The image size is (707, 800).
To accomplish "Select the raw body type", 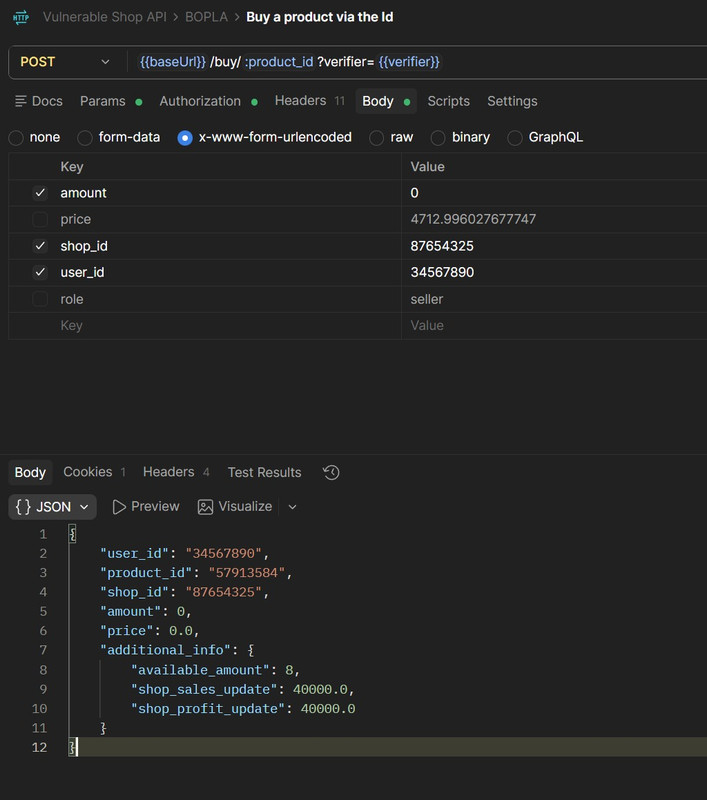I will (x=376, y=138).
